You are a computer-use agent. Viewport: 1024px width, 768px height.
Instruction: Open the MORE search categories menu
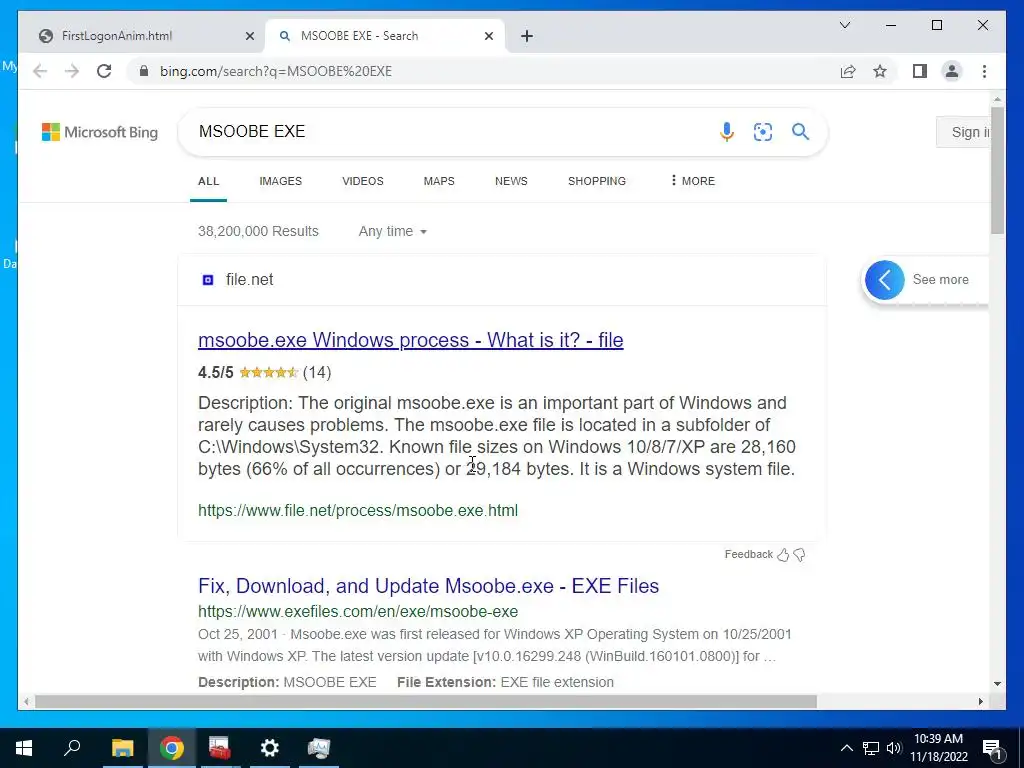[x=693, y=181]
